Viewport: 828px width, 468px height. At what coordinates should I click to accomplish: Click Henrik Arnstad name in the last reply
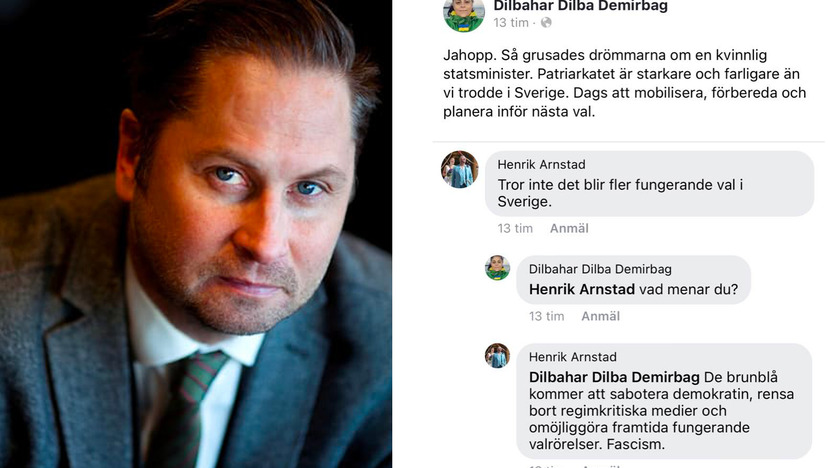click(x=573, y=357)
